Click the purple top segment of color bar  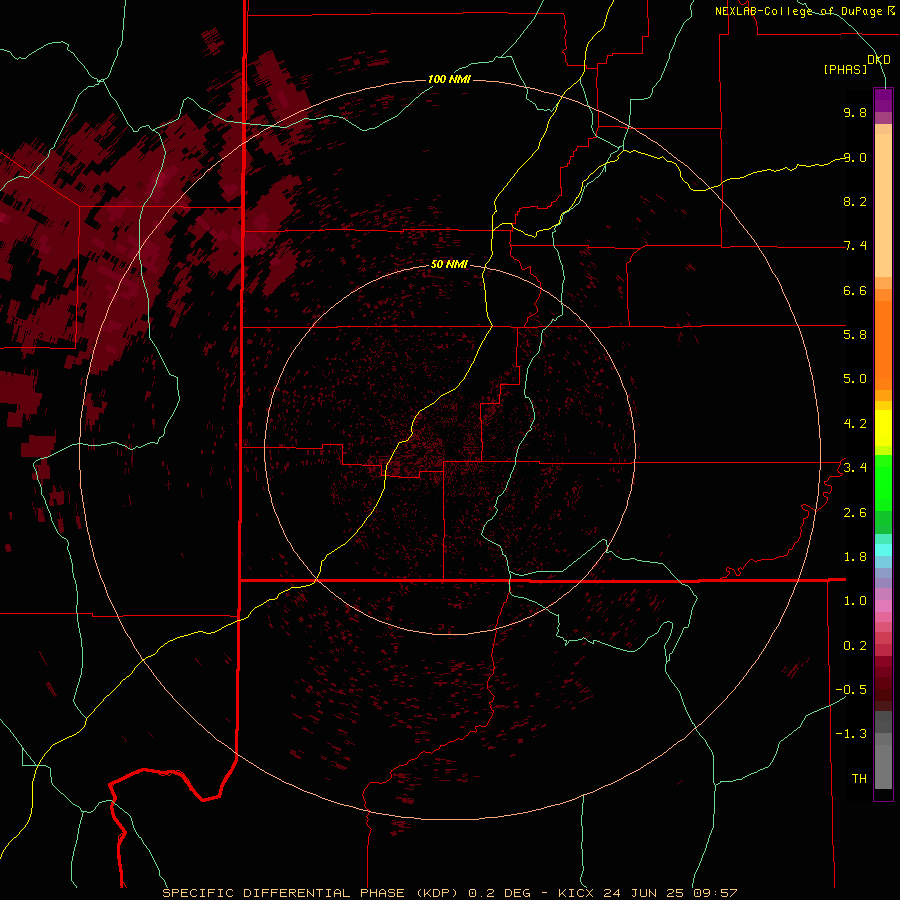pyautogui.click(x=883, y=100)
